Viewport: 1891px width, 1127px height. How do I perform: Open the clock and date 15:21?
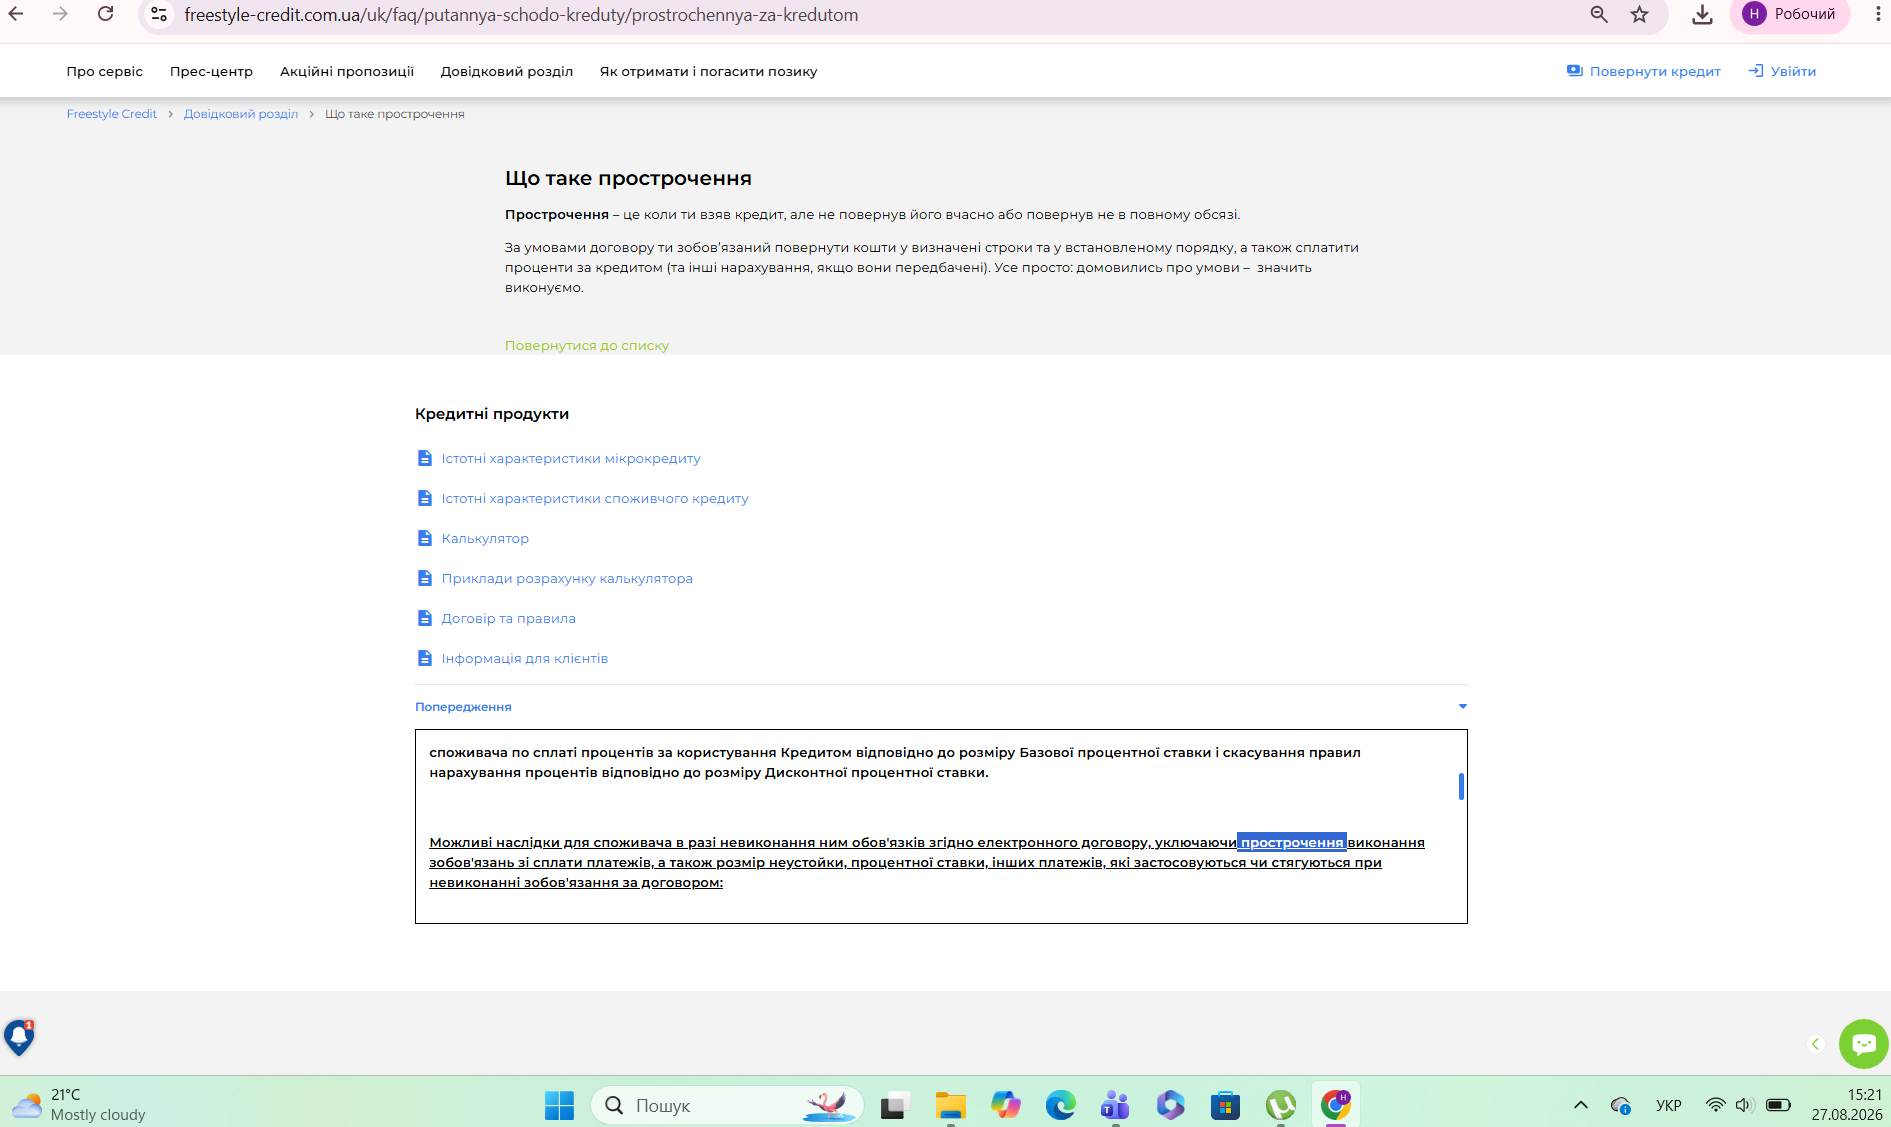pos(1848,1104)
